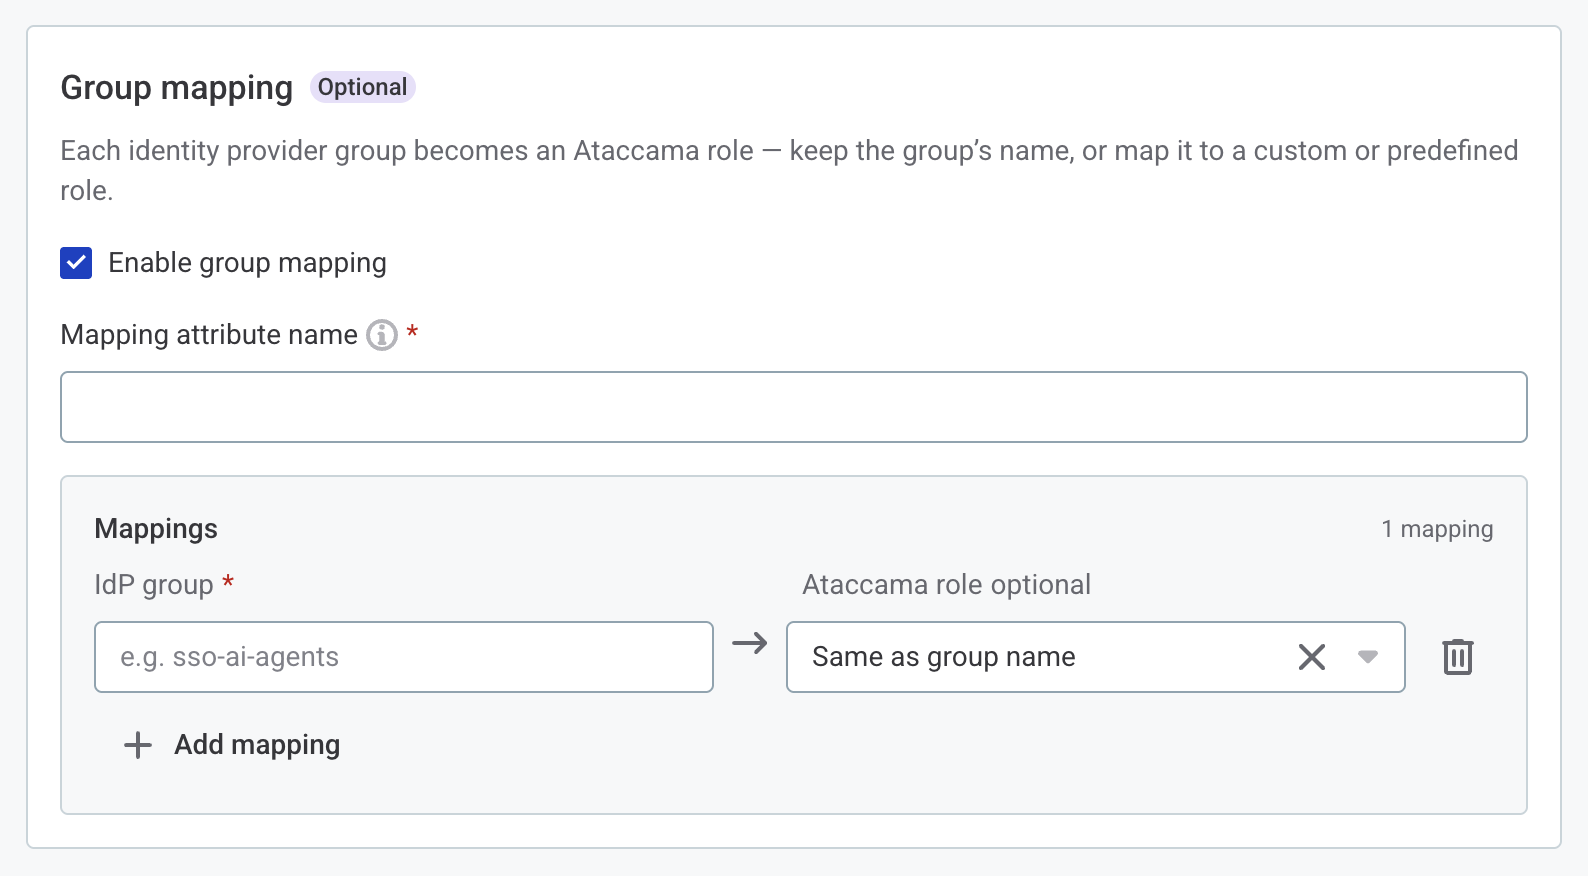The height and width of the screenshot is (876, 1588).
Task: Click the IdP group label
Action: pyautogui.click(x=154, y=585)
